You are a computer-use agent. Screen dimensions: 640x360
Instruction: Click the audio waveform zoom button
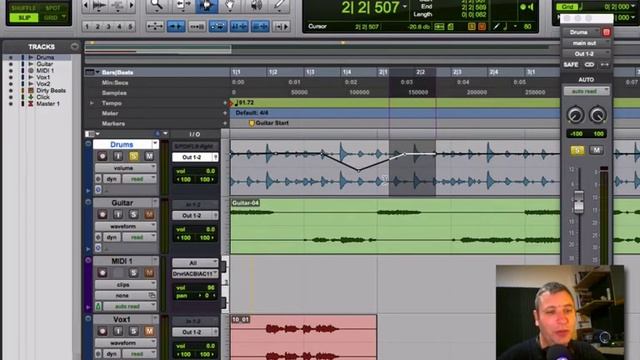[x=99, y=5]
